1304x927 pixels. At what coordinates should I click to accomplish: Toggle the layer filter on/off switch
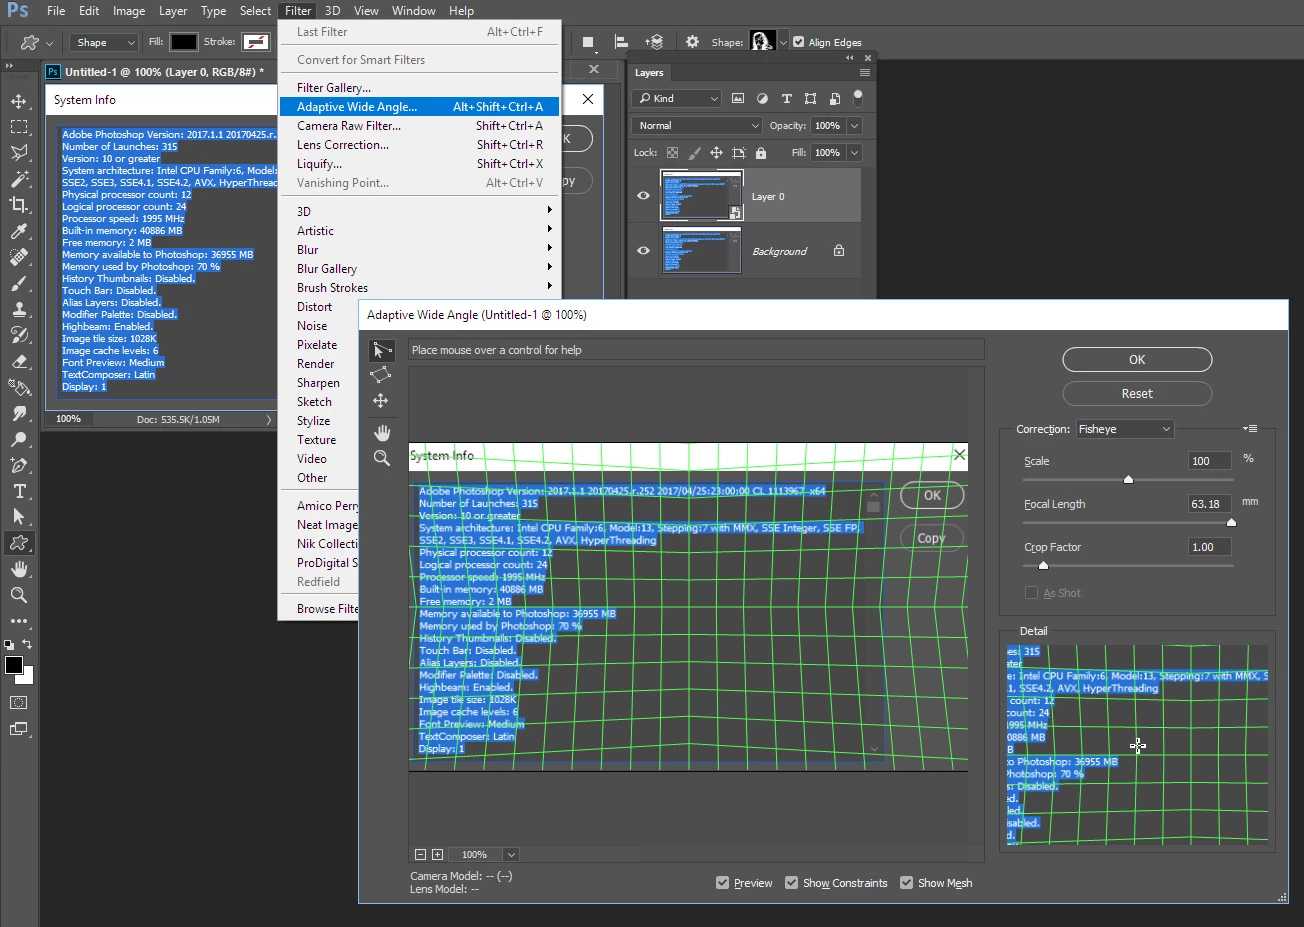[x=858, y=98]
